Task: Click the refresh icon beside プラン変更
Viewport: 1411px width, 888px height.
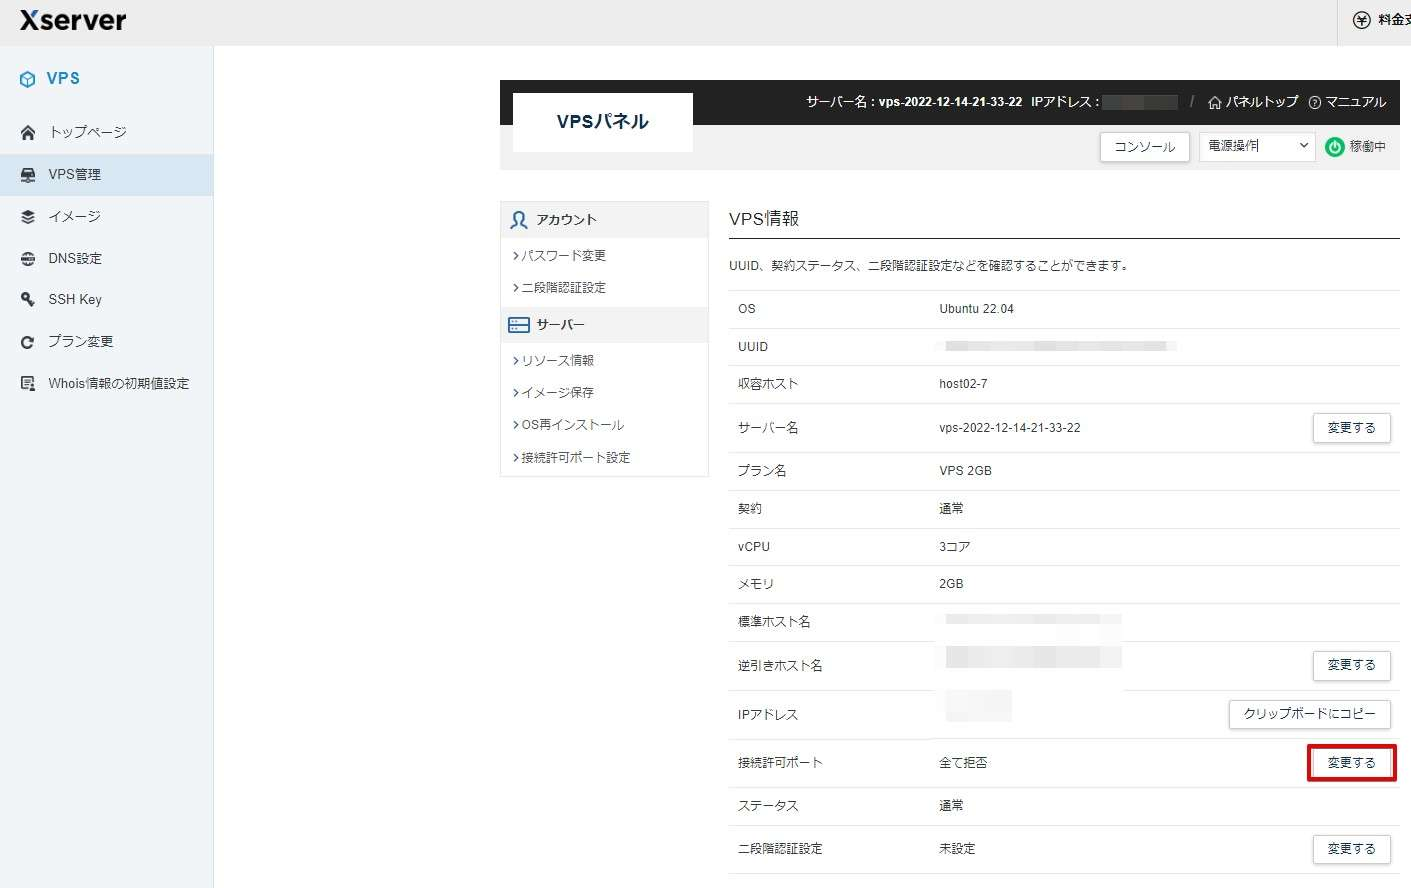Action: (x=28, y=341)
